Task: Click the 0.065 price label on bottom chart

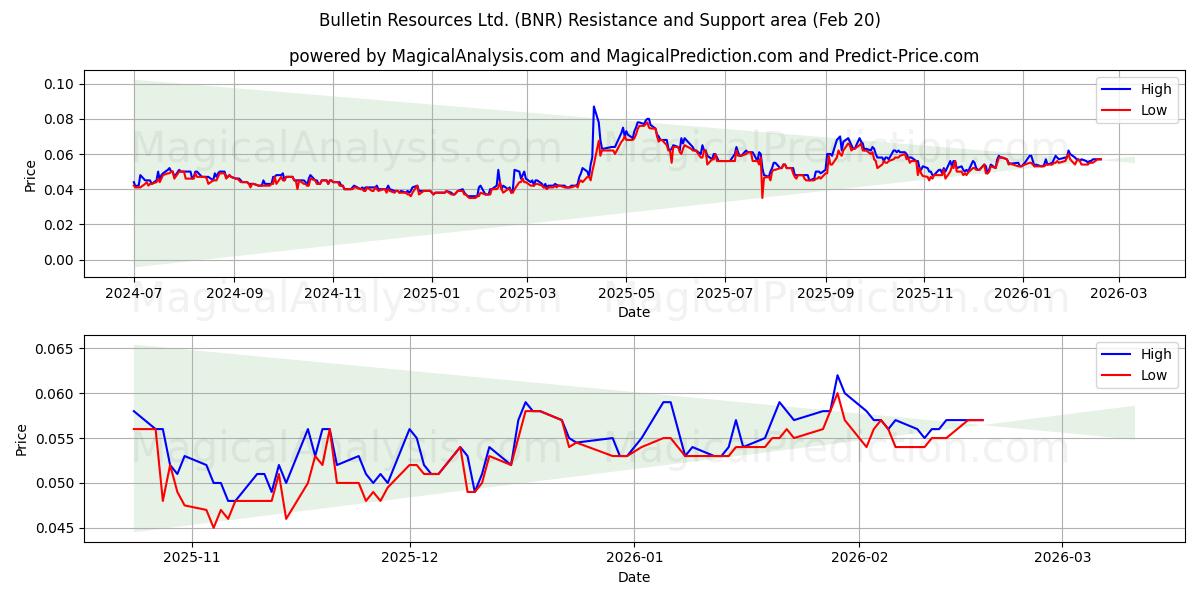Action: (55, 349)
